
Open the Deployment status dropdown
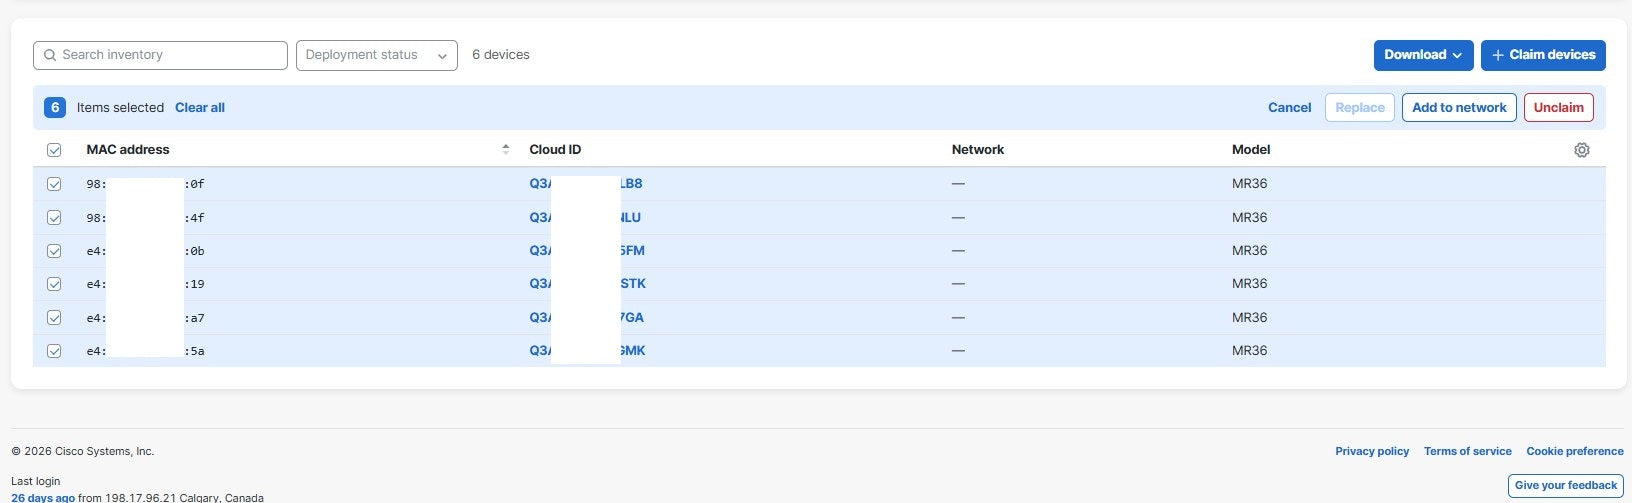[x=377, y=55]
